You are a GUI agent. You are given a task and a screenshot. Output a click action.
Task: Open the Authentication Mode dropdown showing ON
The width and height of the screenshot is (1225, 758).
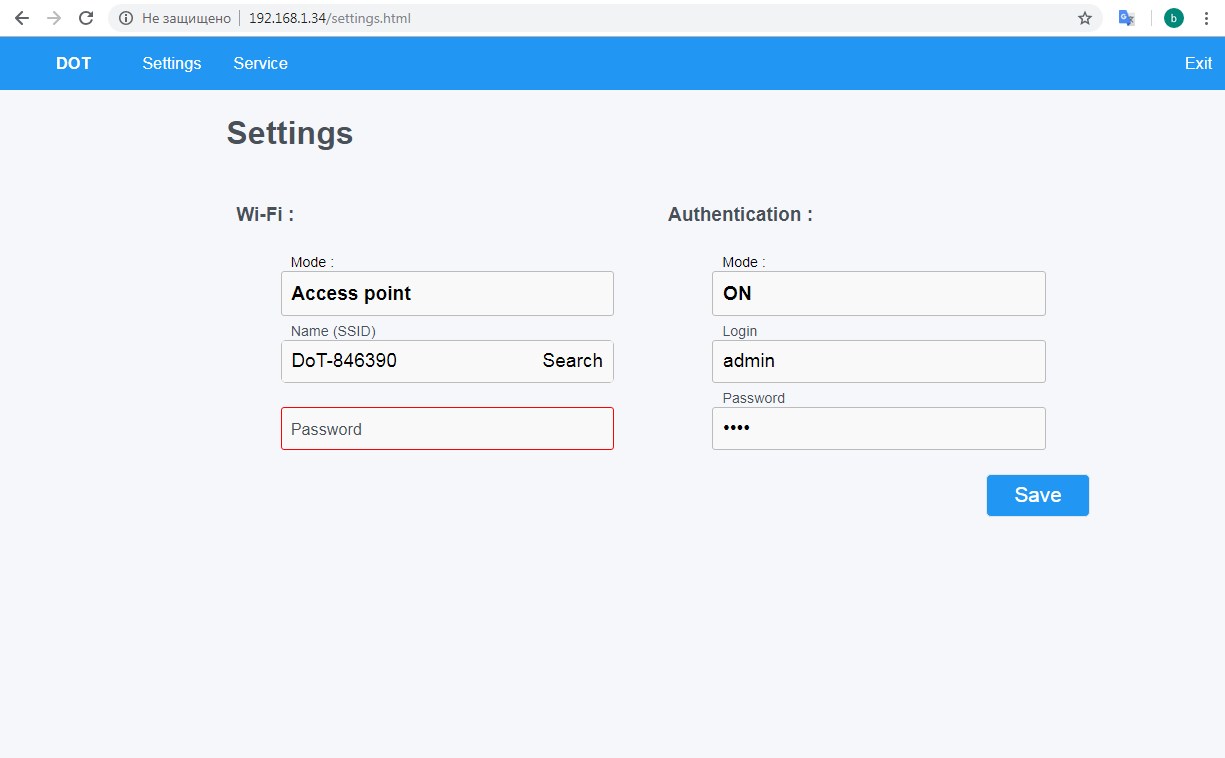pyautogui.click(x=879, y=293)
